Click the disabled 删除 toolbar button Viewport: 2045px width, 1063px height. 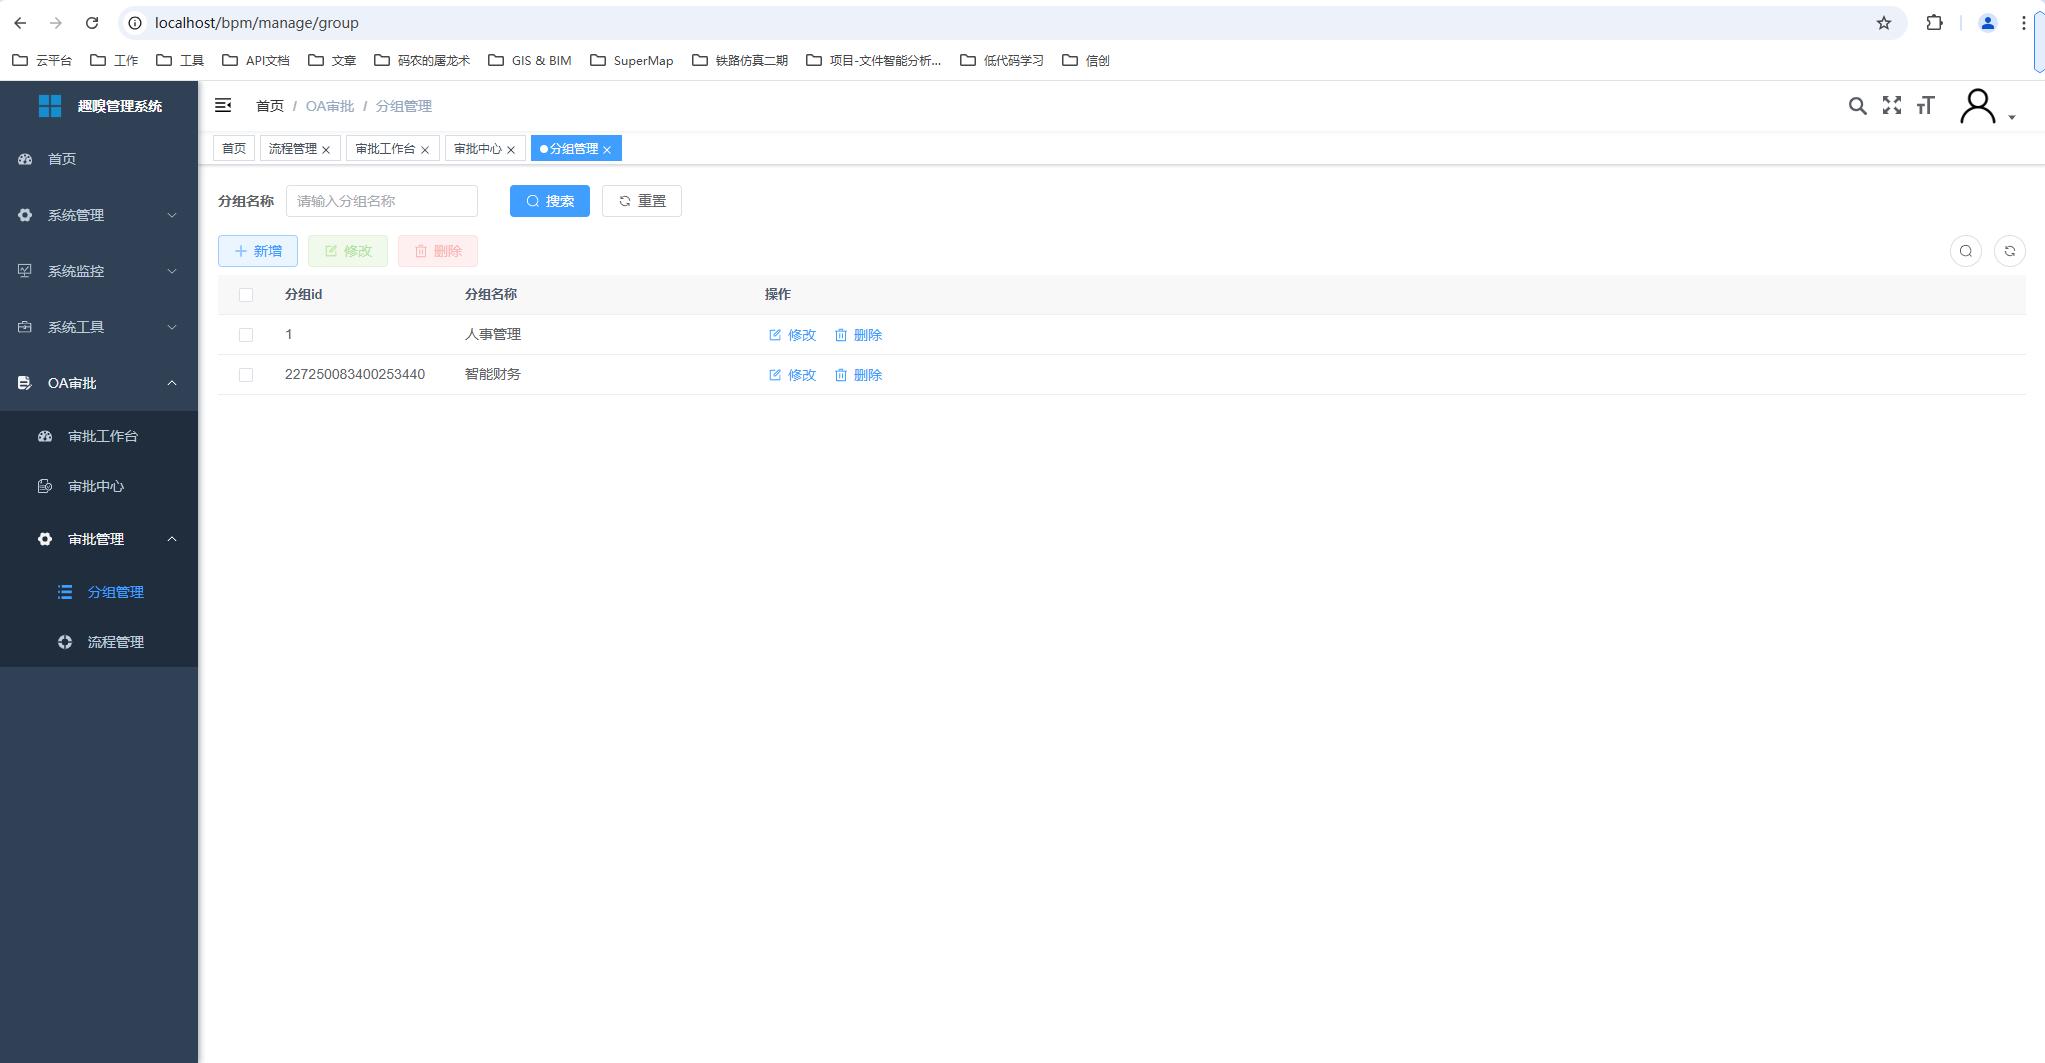coord(438,251)
